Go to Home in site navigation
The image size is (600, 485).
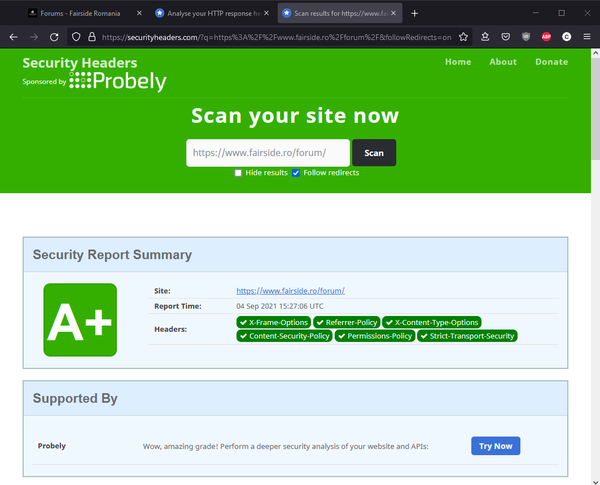coord(458,62)
